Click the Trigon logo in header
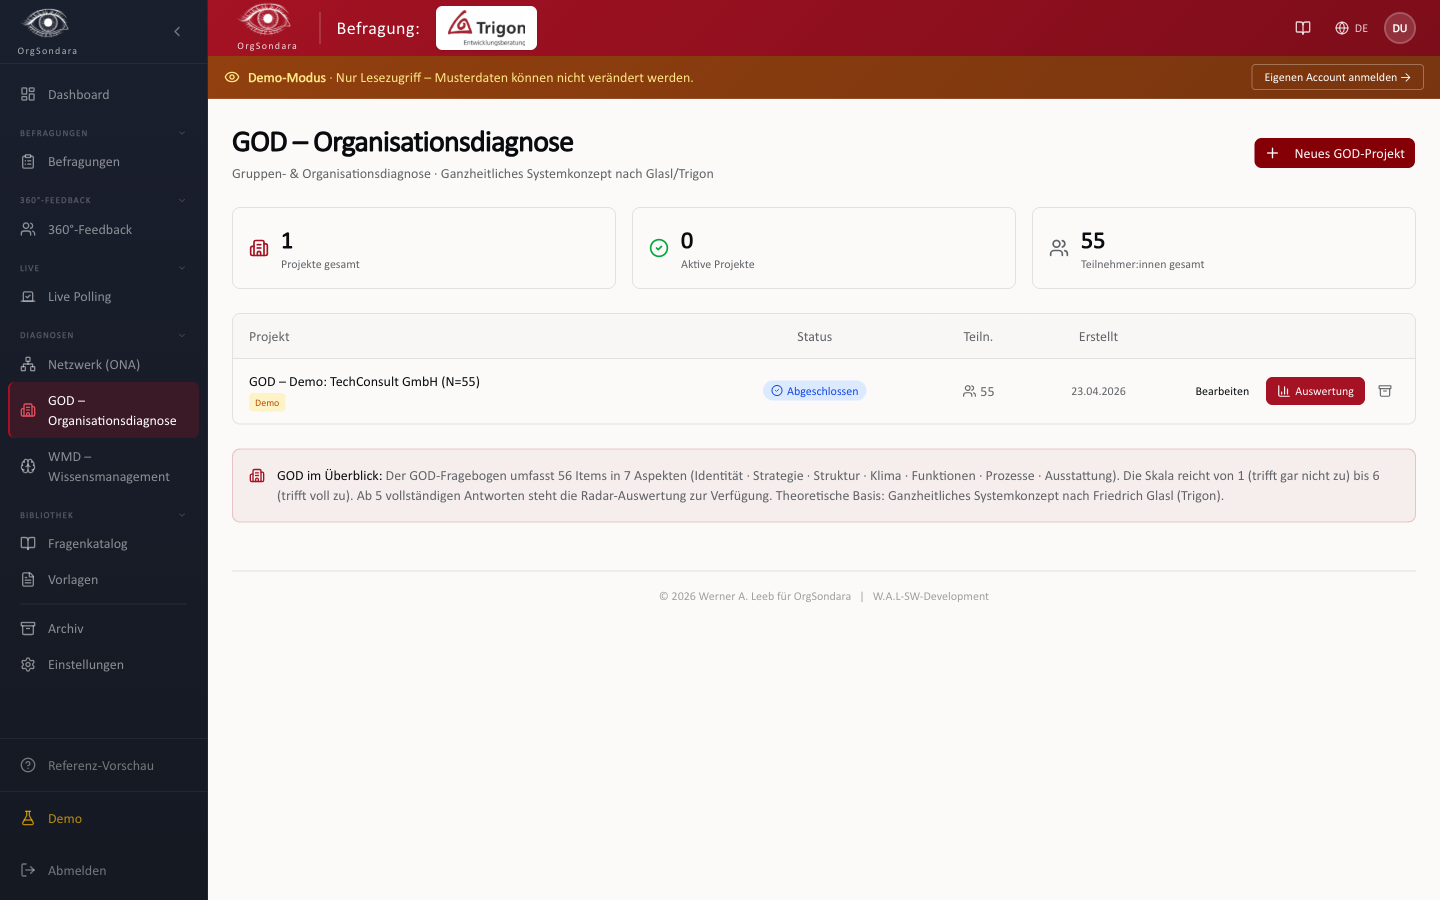 (486, 28)
